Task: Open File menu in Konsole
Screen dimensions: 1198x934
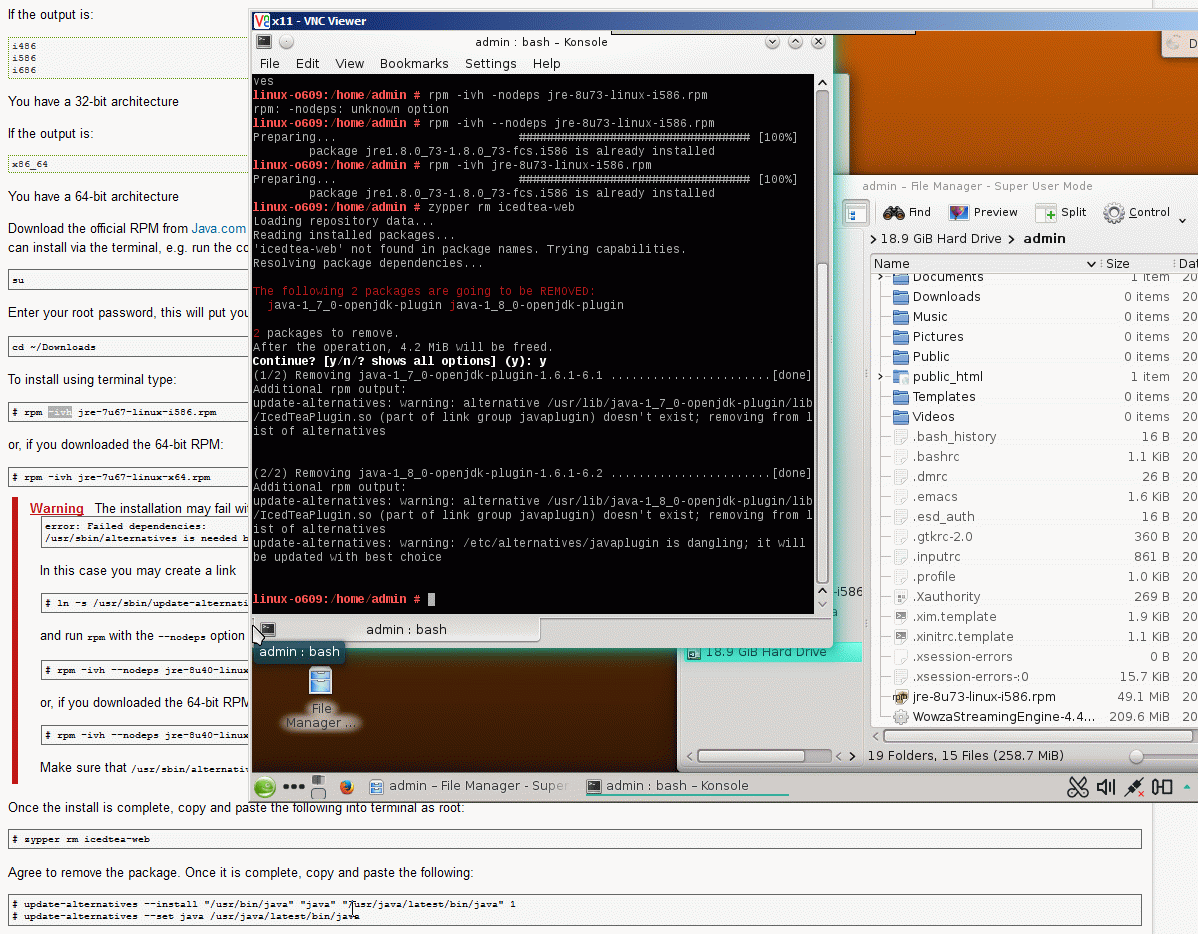Action: pyautogui.click(x=270, y=63)
